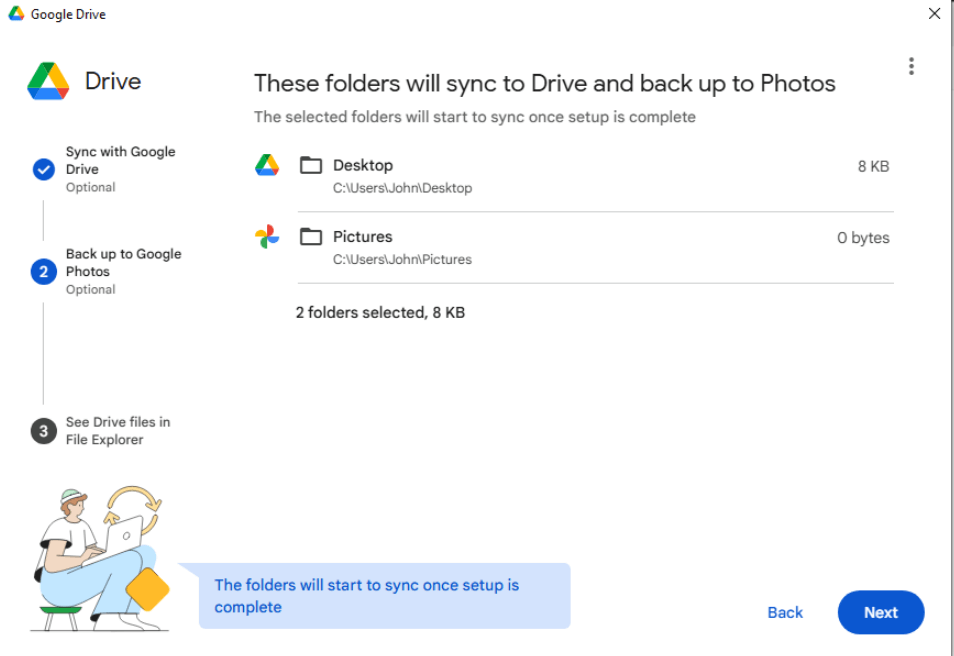Screen dimensions: 954x656
Task: Click the completed step checkmark icon
Action: (x=43, y=169)
